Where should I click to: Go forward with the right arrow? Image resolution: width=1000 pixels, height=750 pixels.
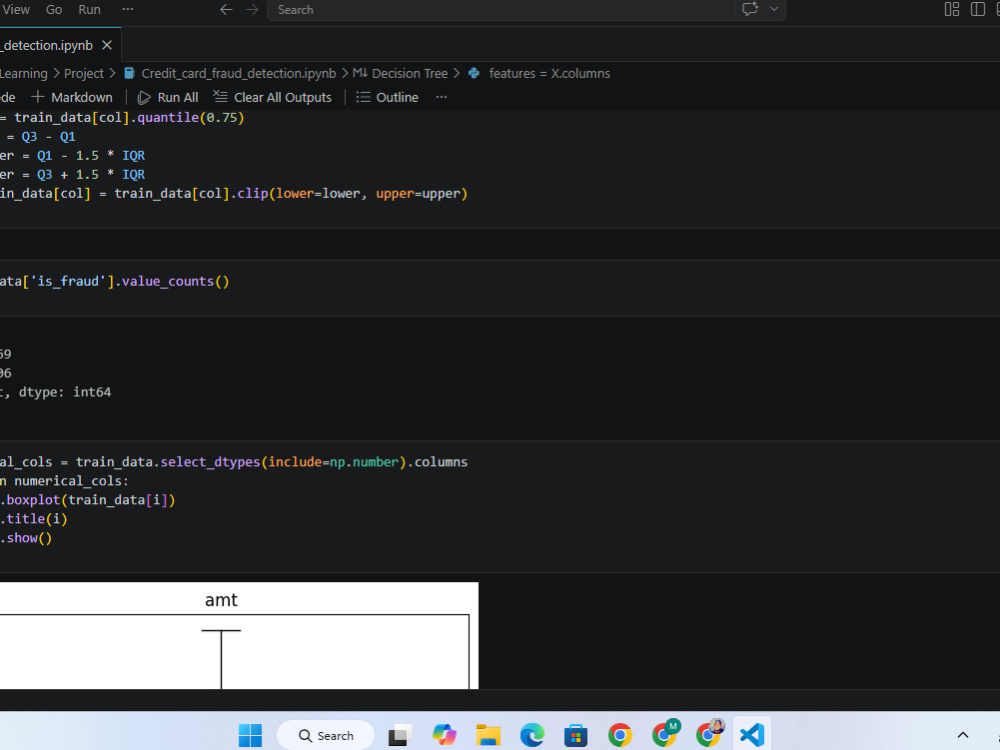click(x=253, y=10)
